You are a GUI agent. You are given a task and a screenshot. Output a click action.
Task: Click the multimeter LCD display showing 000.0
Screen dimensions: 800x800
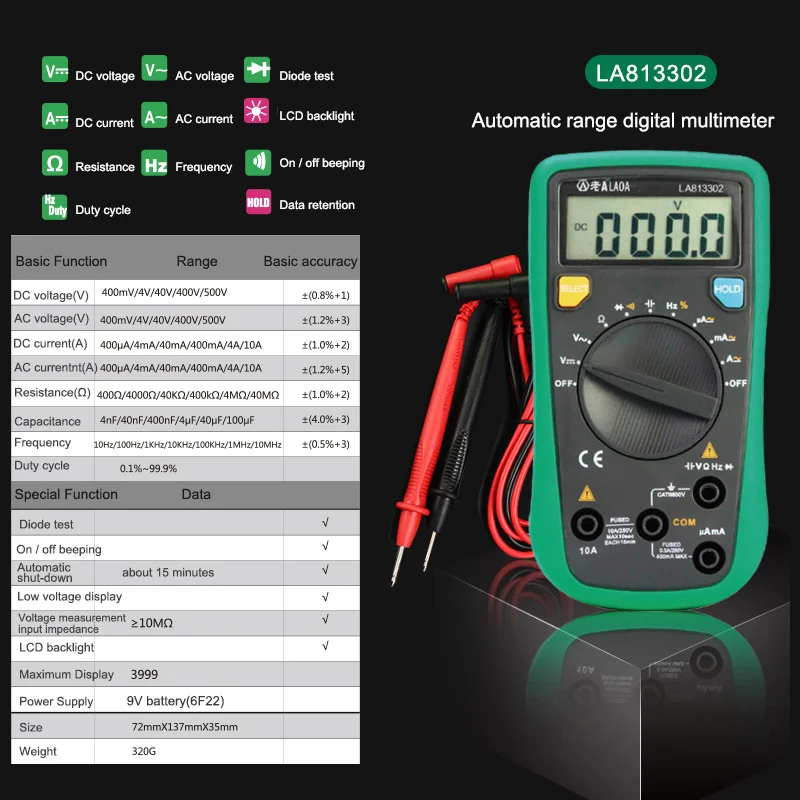tap(649, 229)
